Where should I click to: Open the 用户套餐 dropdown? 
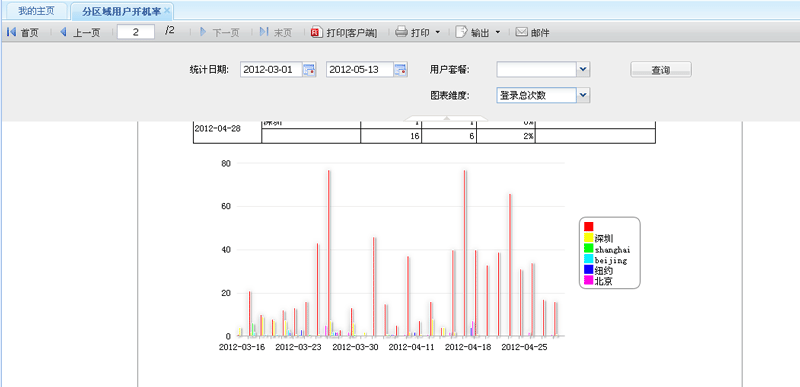click(583, 69)
